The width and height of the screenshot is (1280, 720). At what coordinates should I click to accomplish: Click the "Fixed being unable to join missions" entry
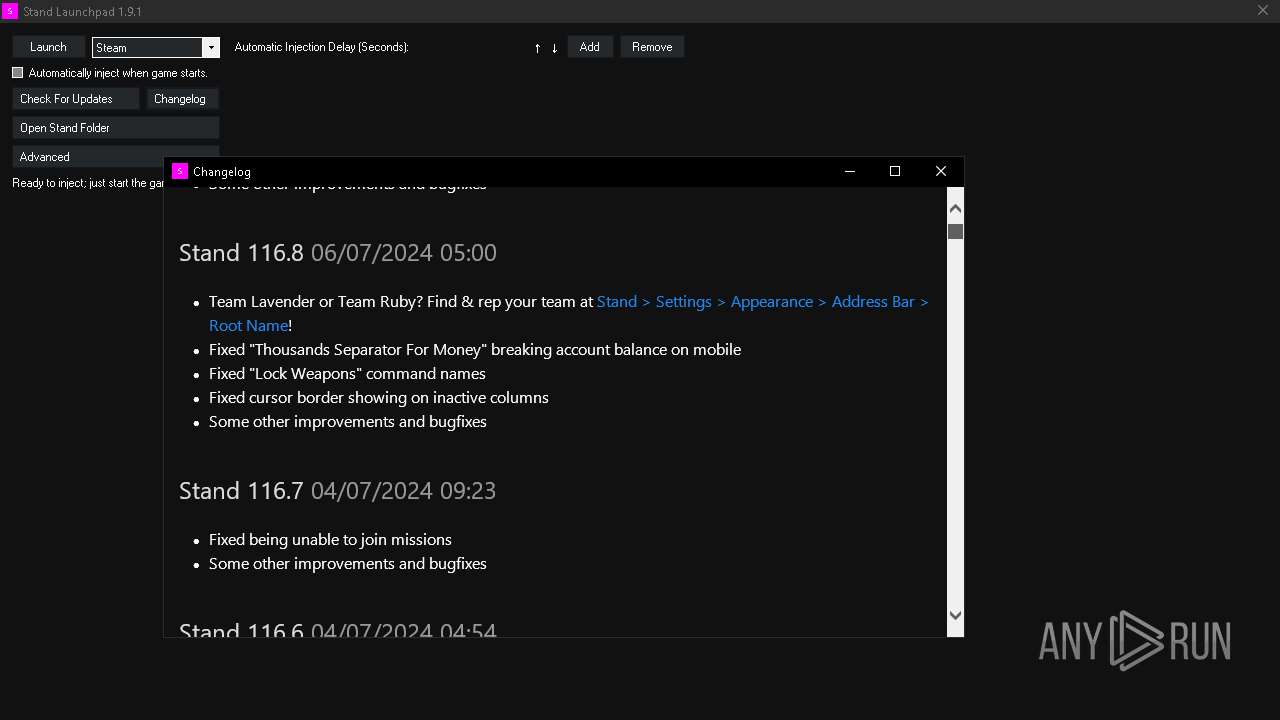[330, 540]
